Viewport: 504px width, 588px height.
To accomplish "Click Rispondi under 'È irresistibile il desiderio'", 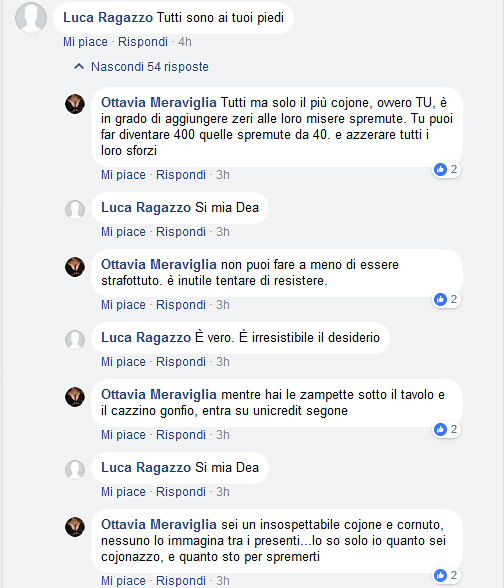I will pos(181,362).
